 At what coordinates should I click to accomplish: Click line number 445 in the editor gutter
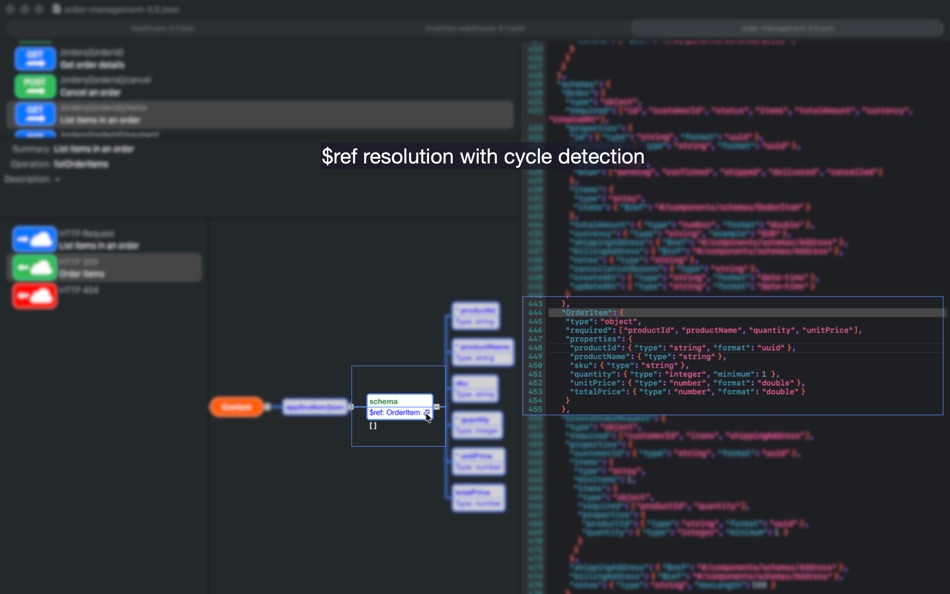[535, 322]
